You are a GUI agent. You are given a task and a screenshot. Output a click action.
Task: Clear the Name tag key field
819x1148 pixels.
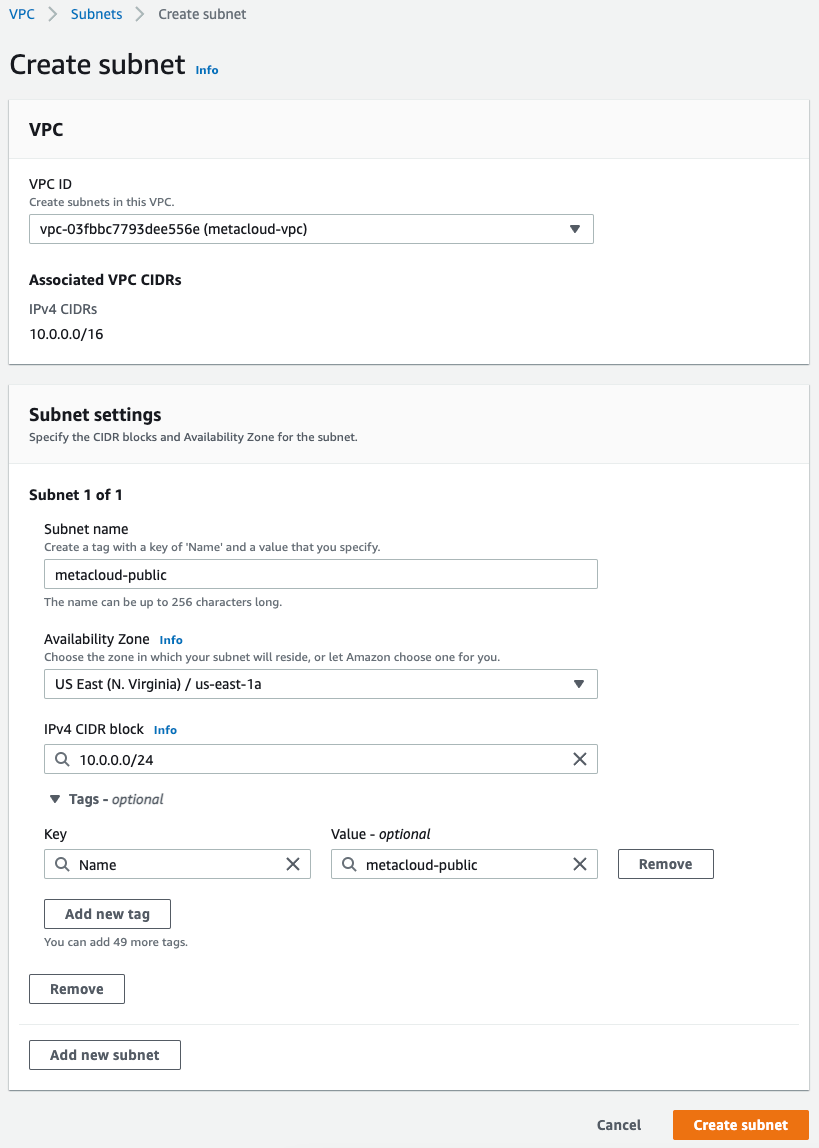(x=293, y=864)
